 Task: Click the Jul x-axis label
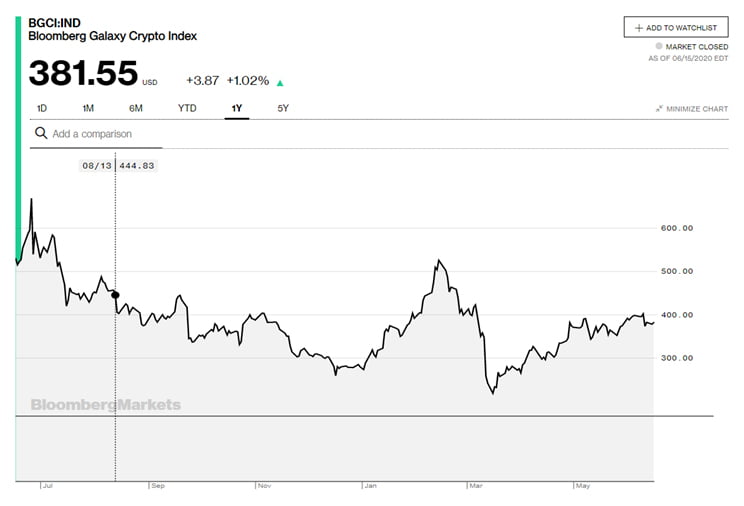tap(47, 486)
